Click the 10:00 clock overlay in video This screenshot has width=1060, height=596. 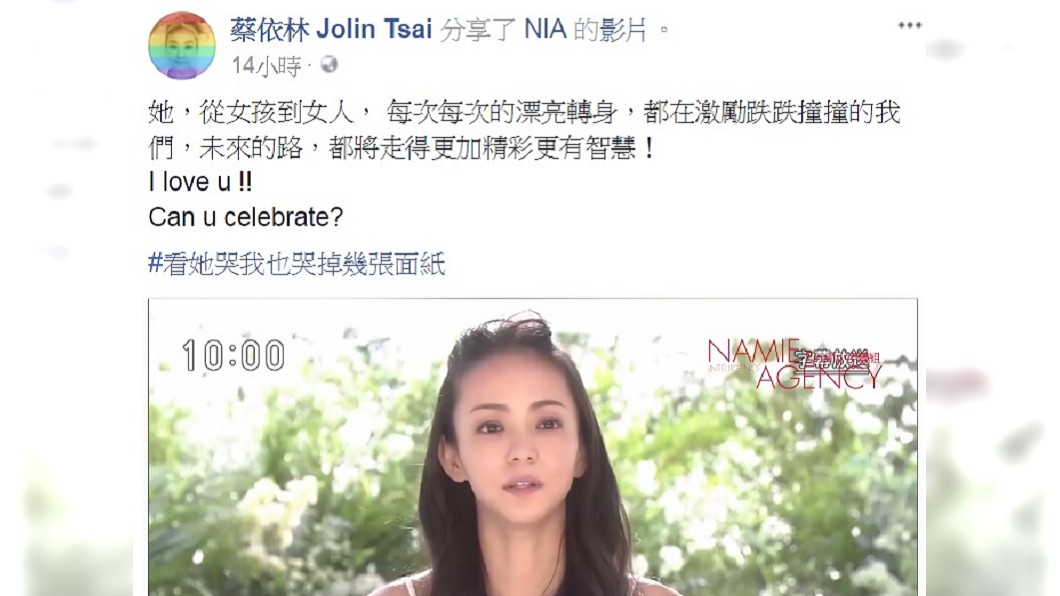tap(233, 355)
